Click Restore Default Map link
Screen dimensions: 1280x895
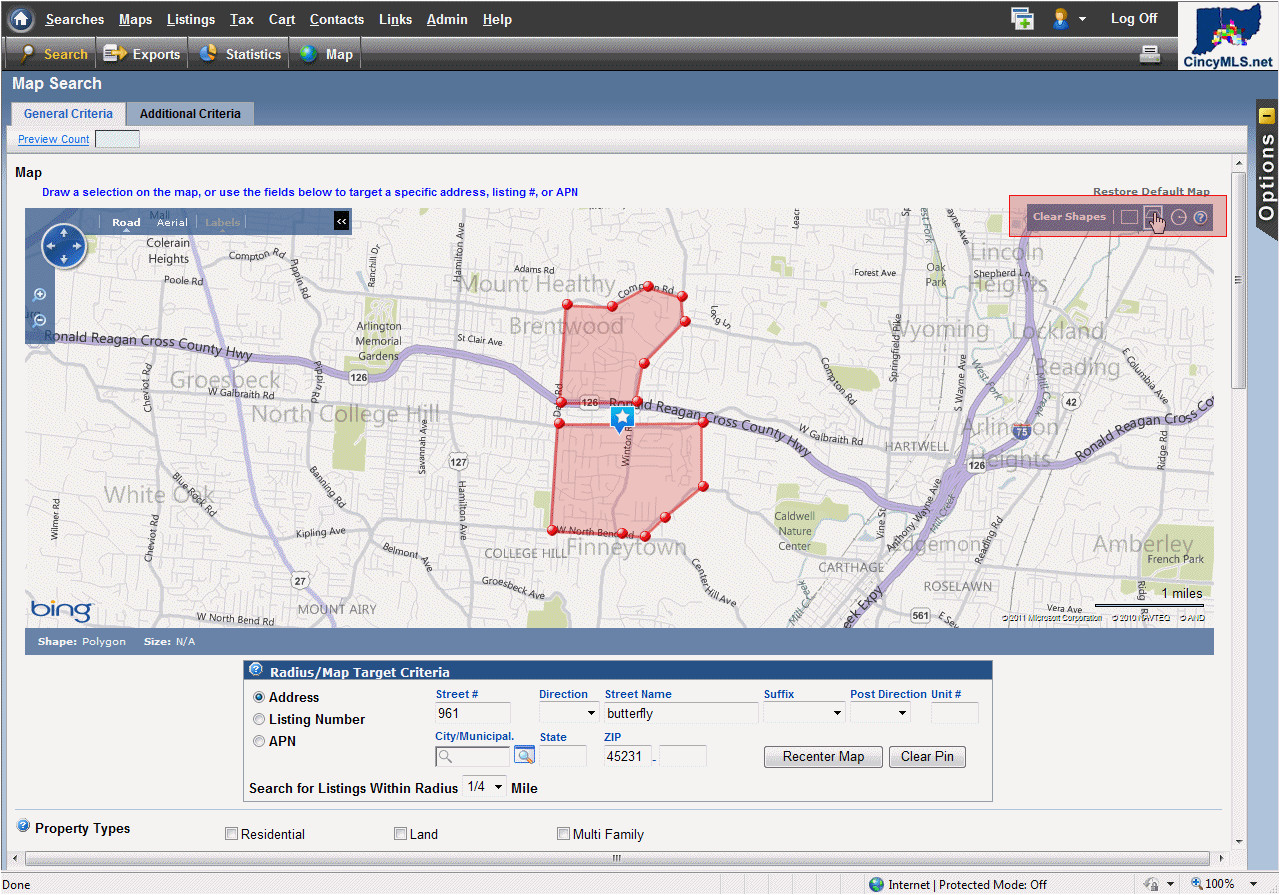1151,192
